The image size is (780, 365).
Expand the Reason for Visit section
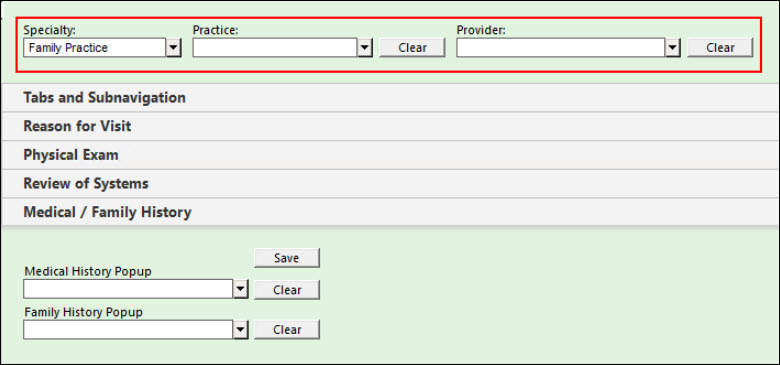tap(390, 126)
